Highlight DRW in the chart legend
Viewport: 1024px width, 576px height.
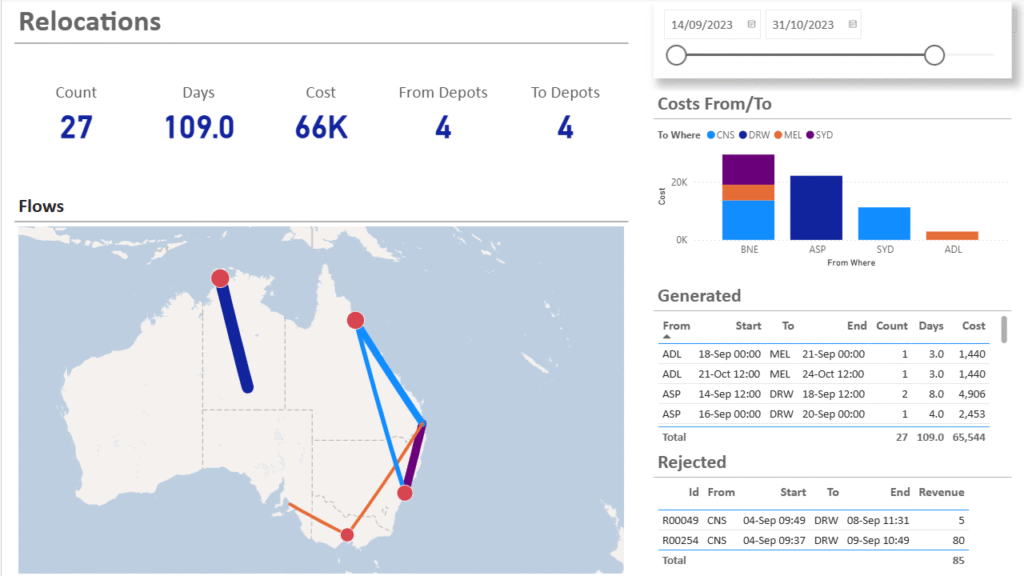(x=755, y=135)
